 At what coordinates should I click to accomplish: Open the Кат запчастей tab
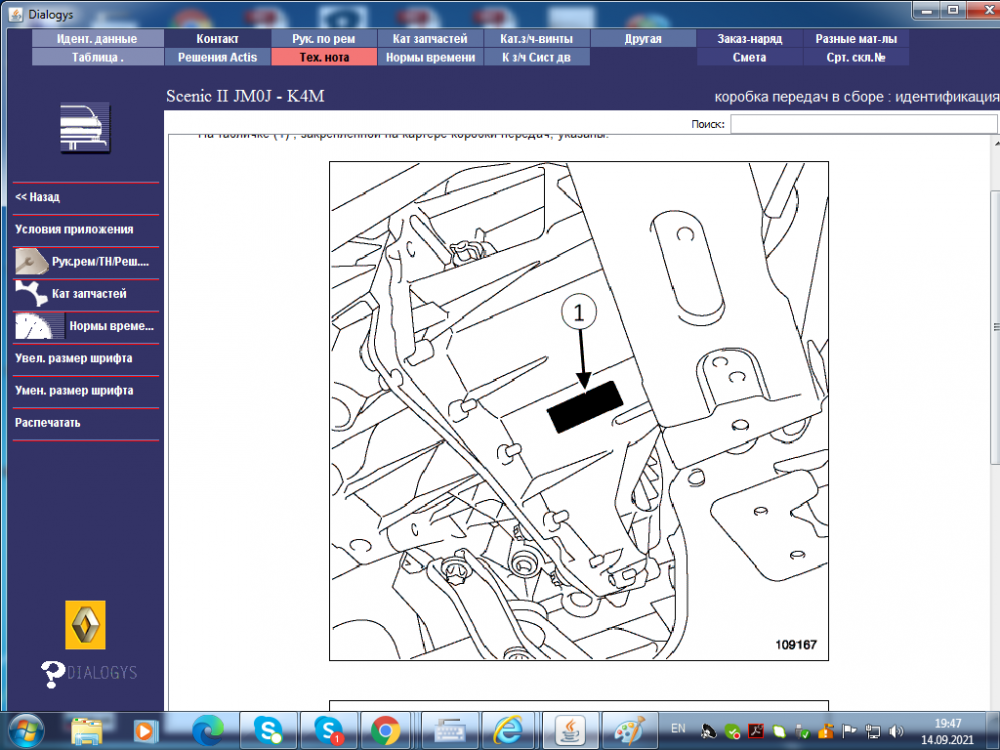click(430, 38)
